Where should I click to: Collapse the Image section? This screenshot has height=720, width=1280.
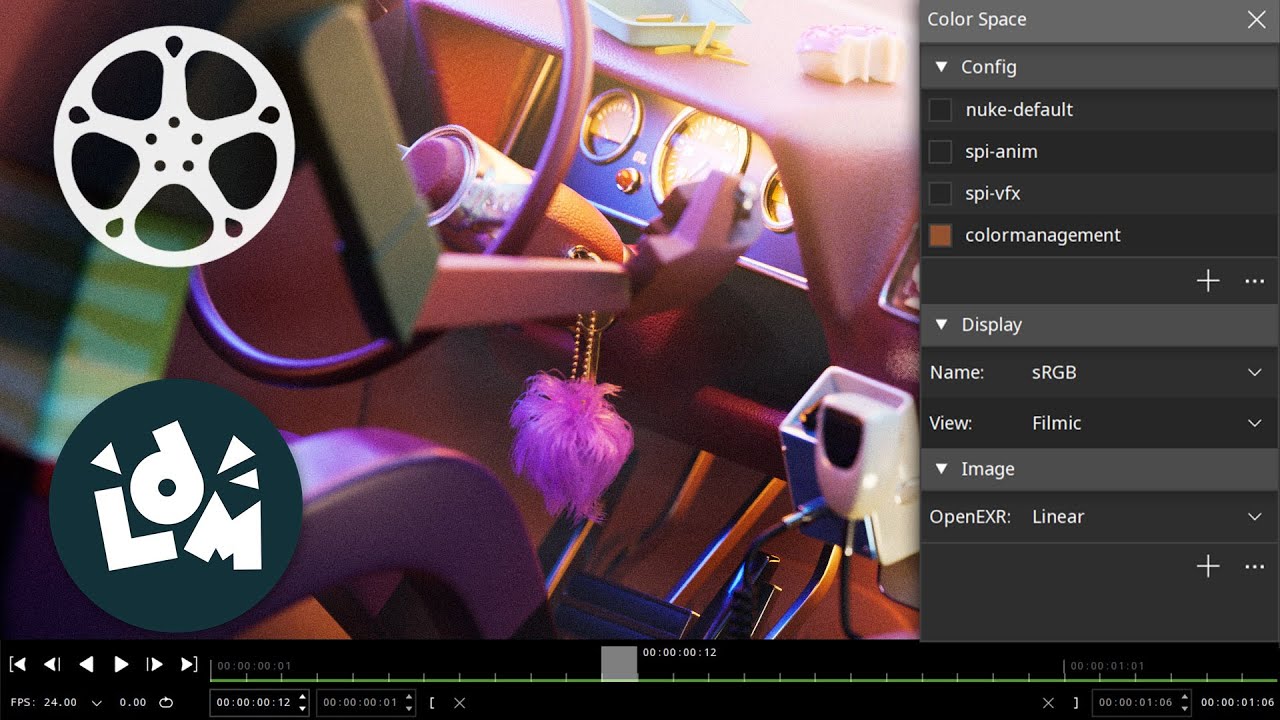coord(940,469)
